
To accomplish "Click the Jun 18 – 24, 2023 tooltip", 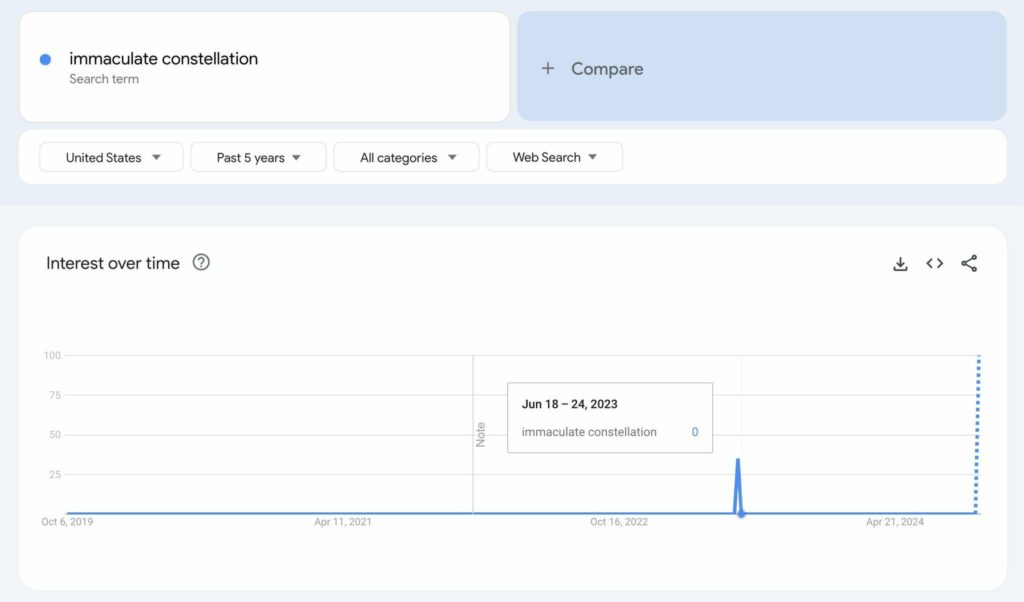I will [x=609, y=416].
